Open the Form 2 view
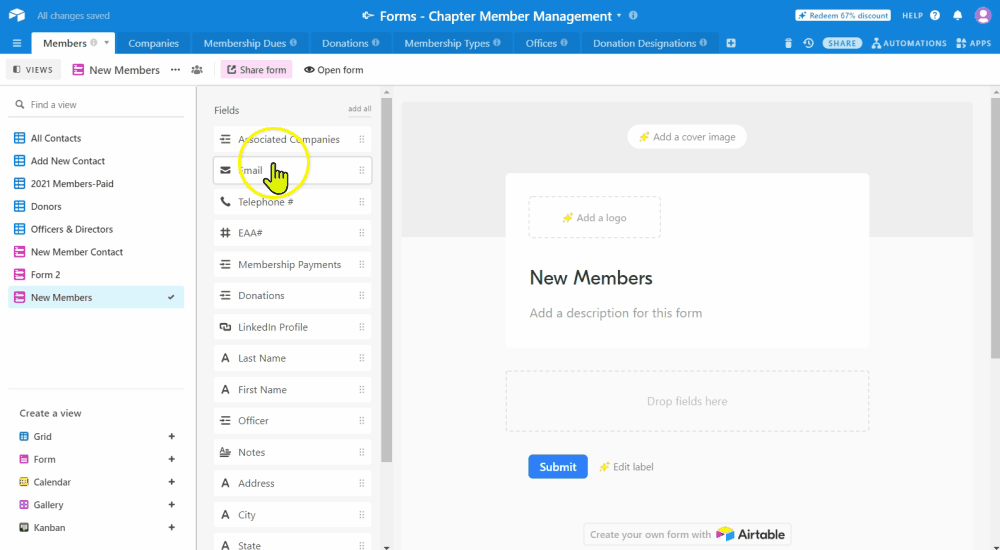The width and height of the screenshot is (1000, 550). click(x=96, y=275)
